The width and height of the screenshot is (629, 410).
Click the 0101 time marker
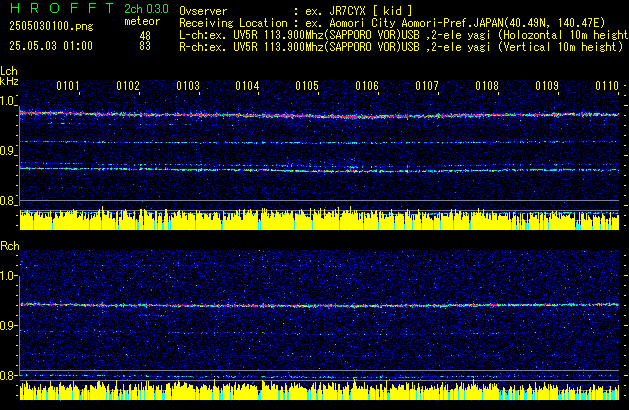[x=68, y=86]
